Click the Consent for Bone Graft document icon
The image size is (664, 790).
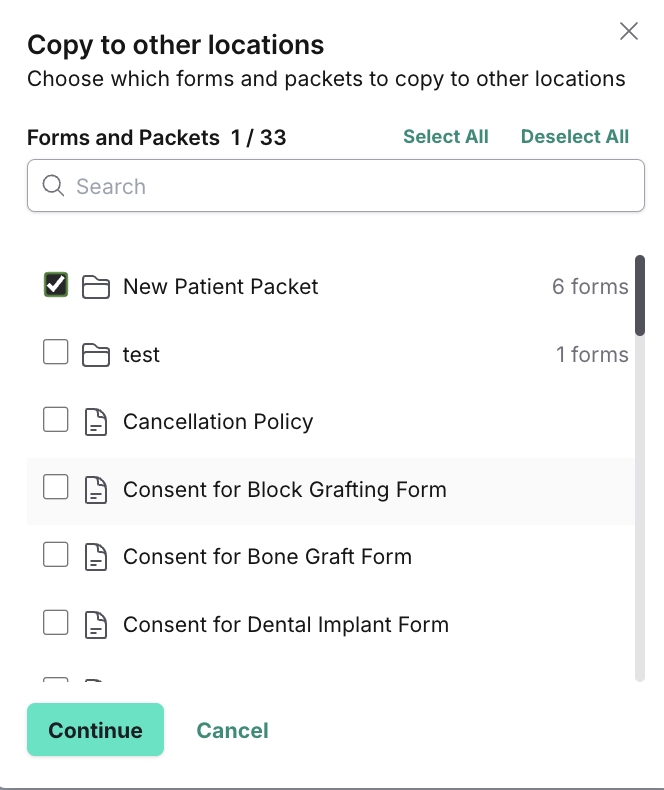click(96, 557)
